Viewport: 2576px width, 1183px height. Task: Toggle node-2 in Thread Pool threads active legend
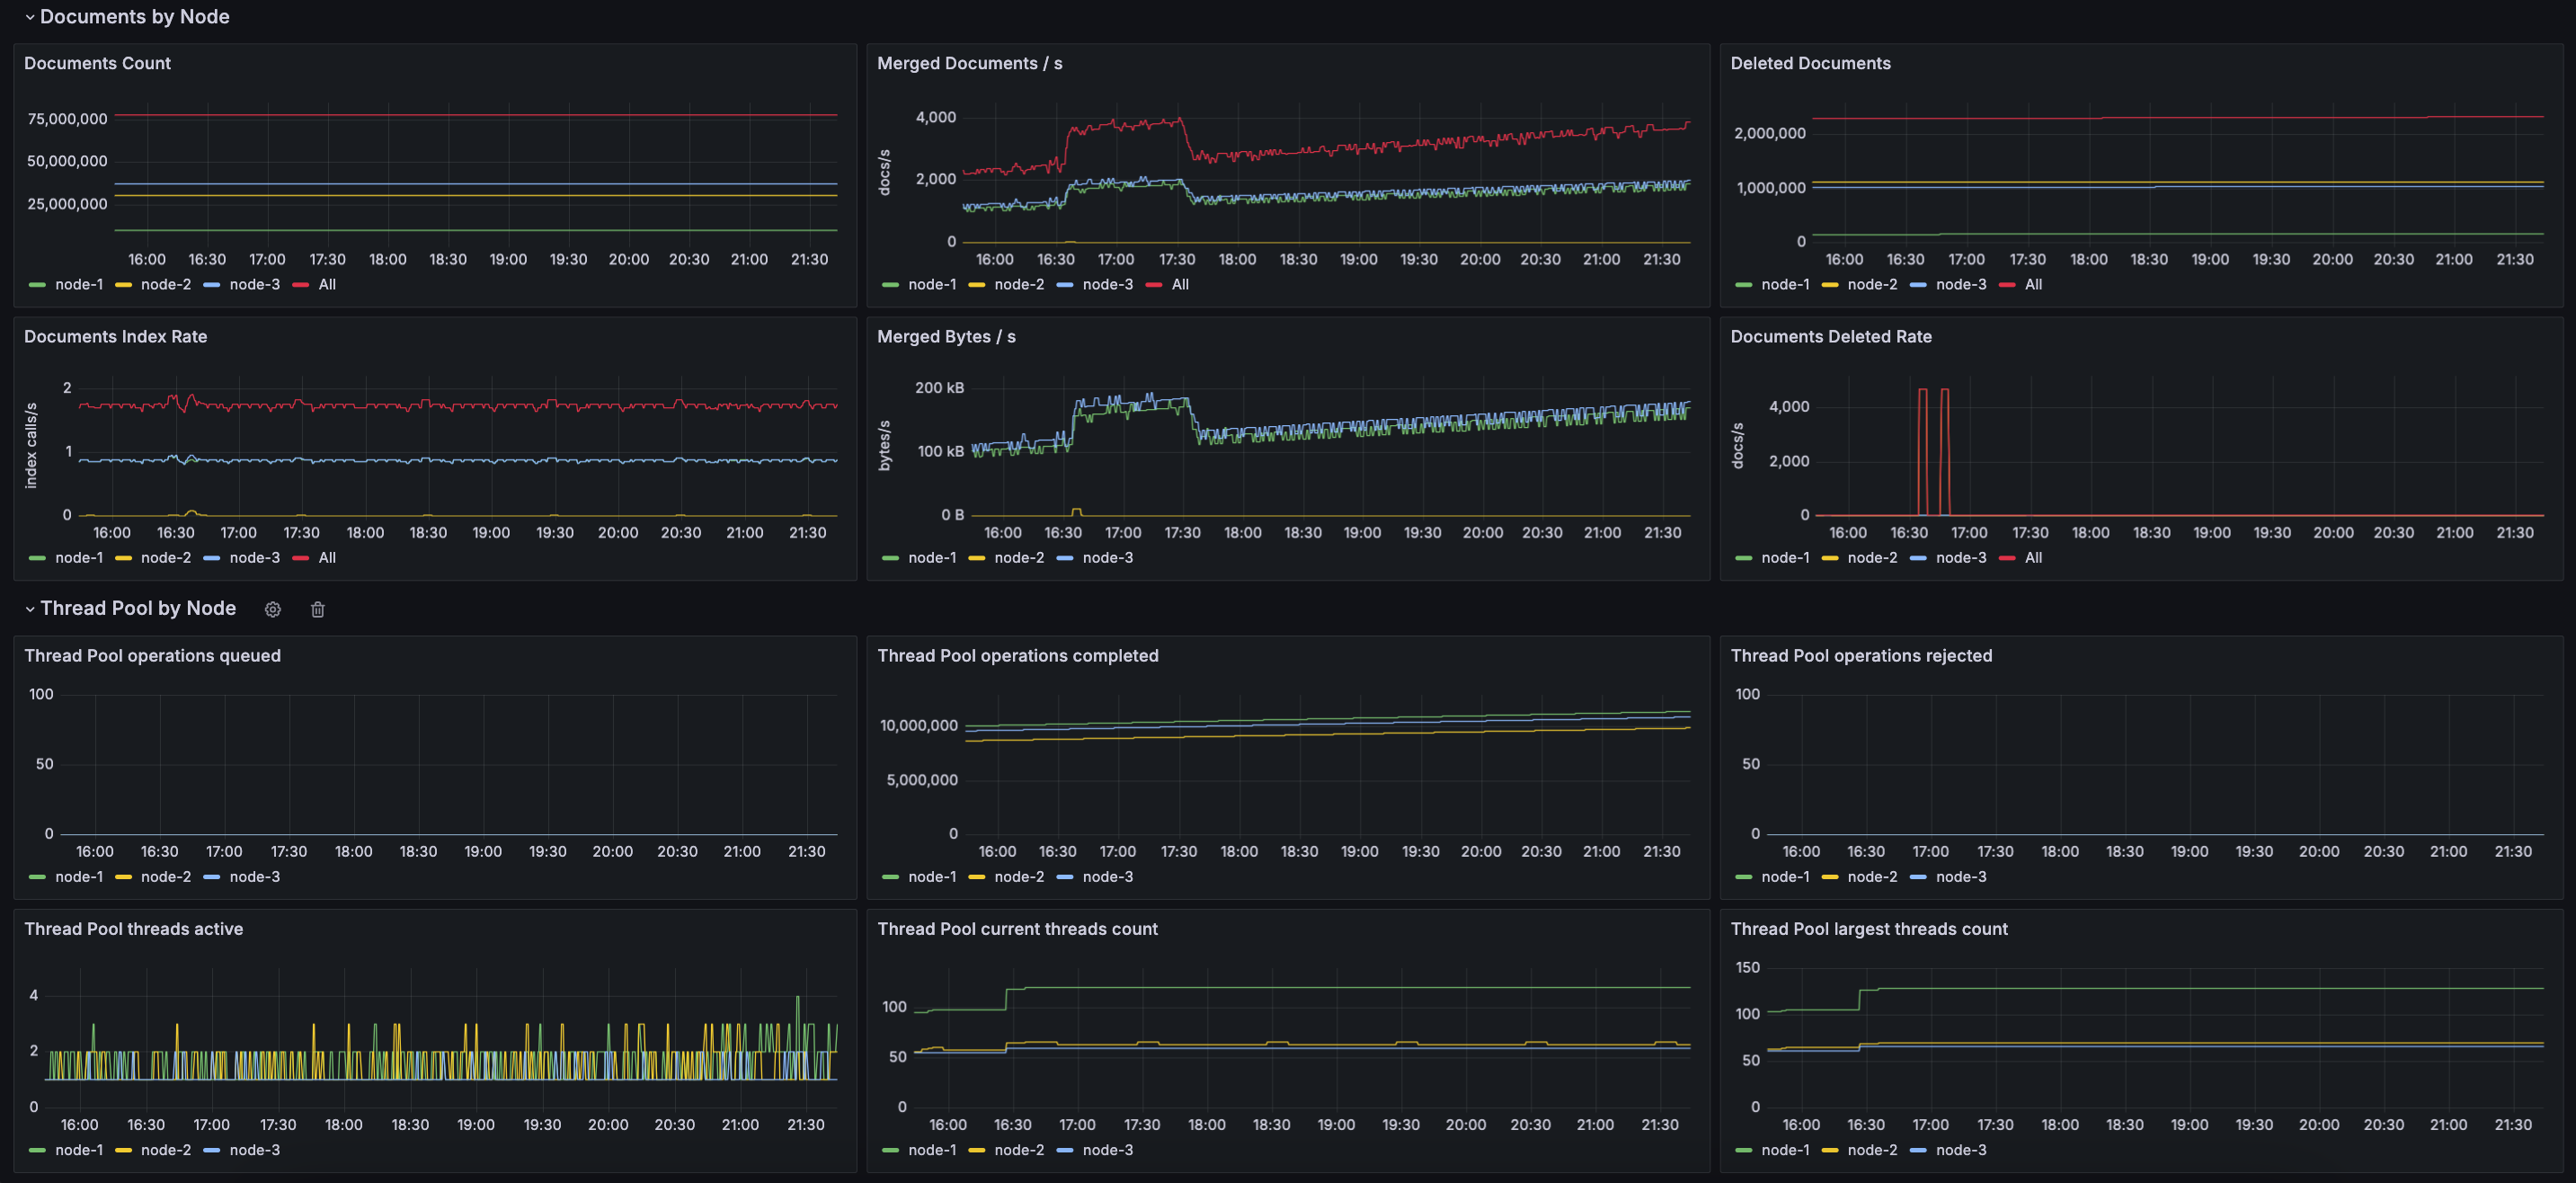166,1150
